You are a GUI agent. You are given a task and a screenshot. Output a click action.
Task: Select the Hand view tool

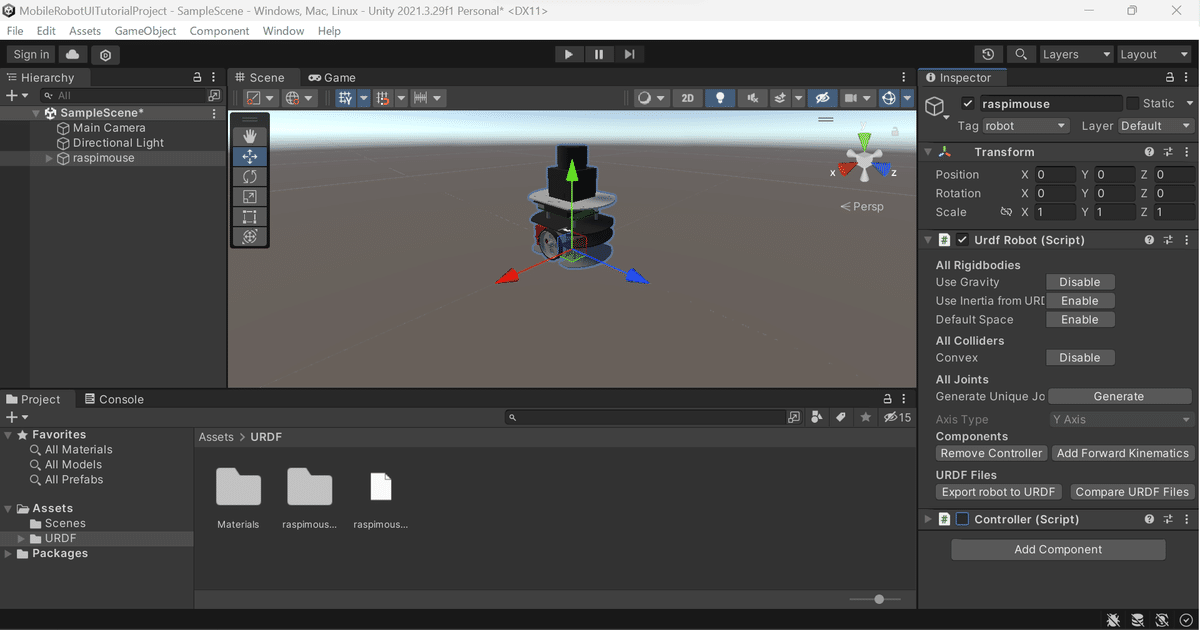point(250,136)
